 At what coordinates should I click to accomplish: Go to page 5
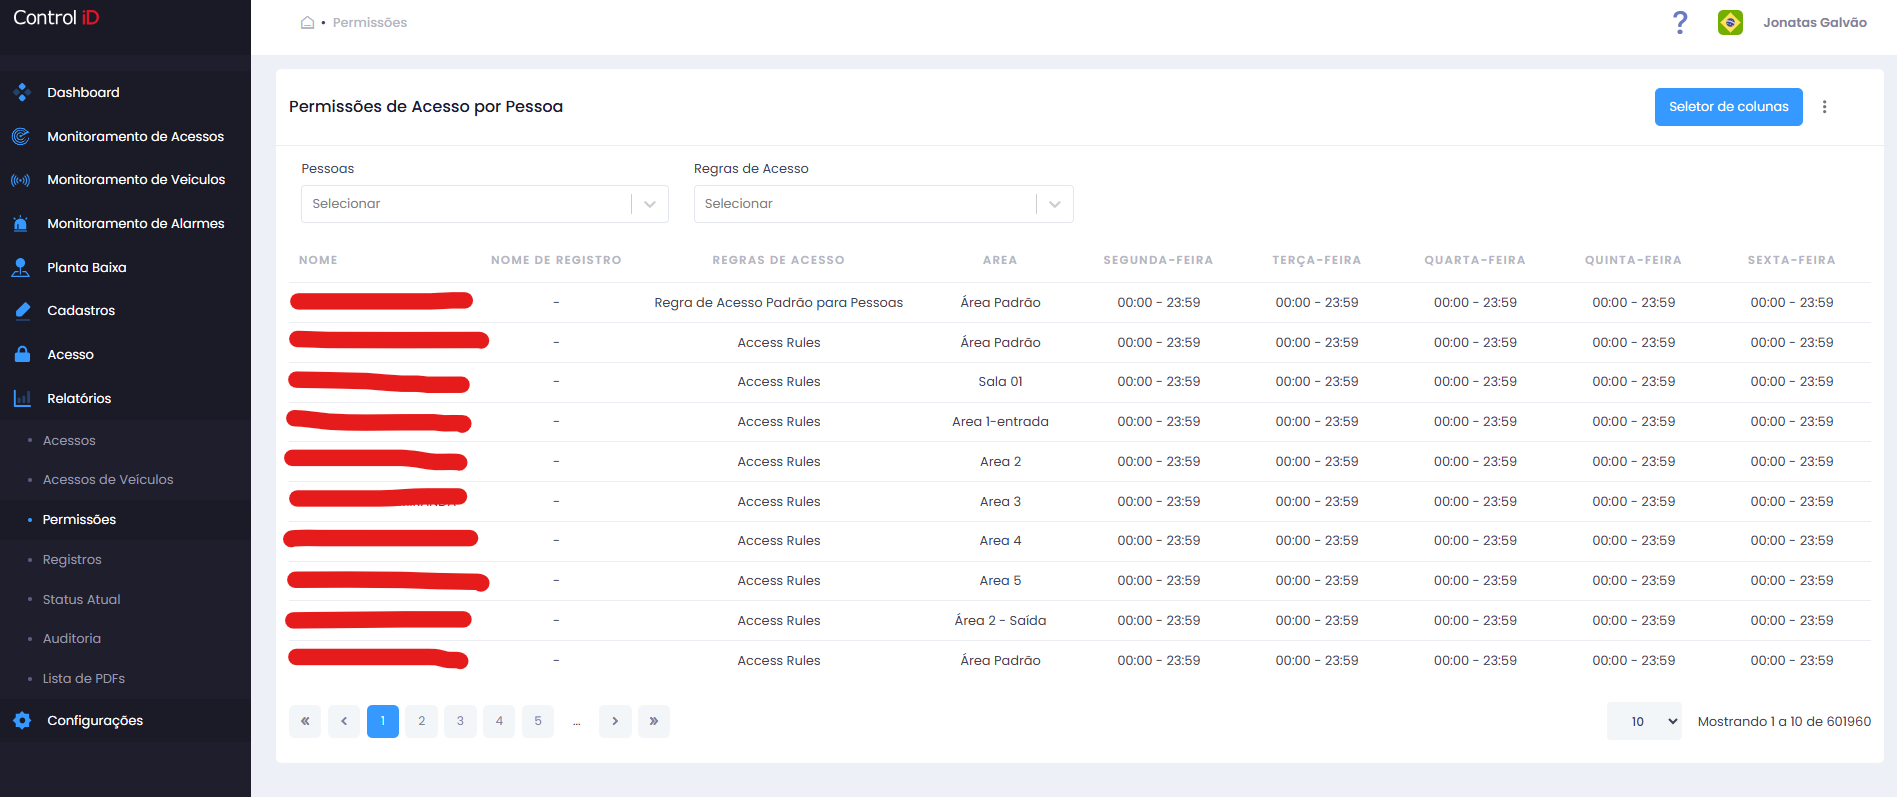tap(538, 721)
